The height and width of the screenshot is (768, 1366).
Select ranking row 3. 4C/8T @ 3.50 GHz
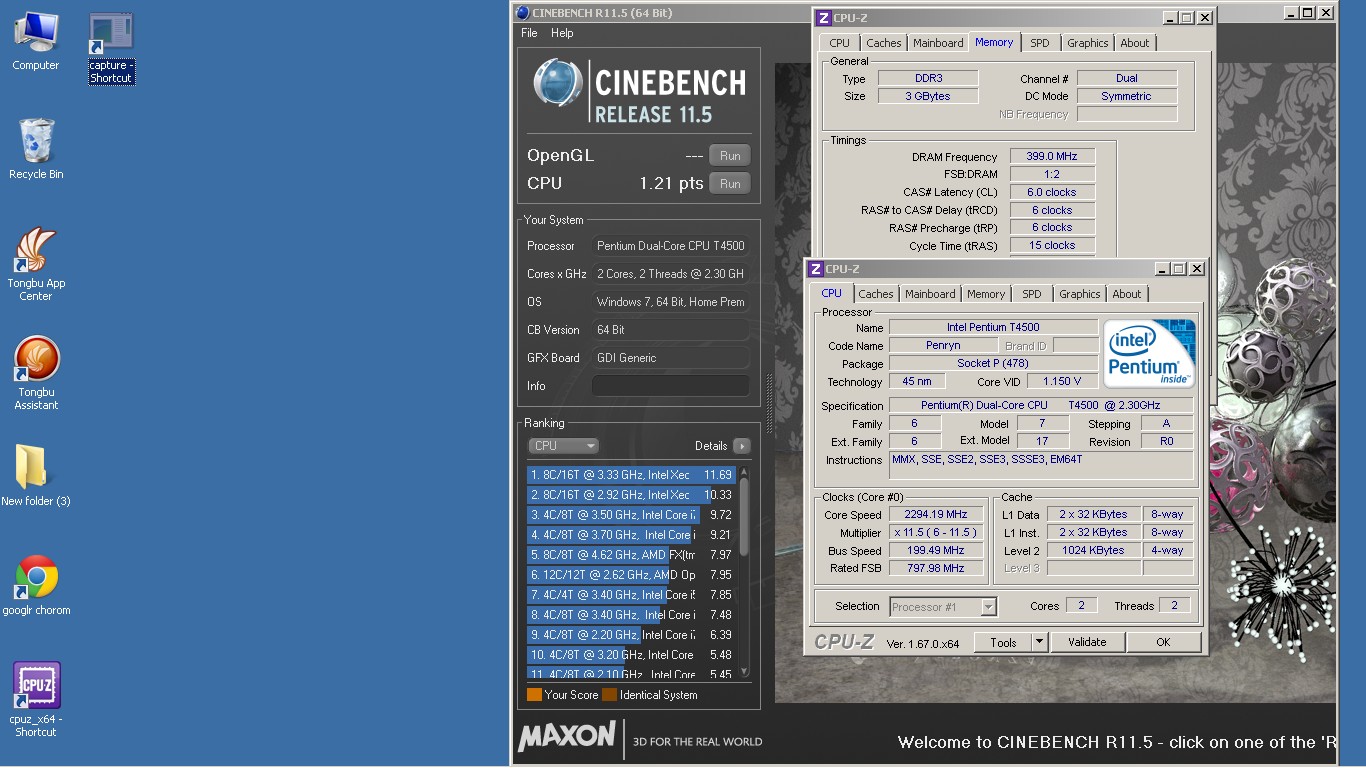click(631, 515)
